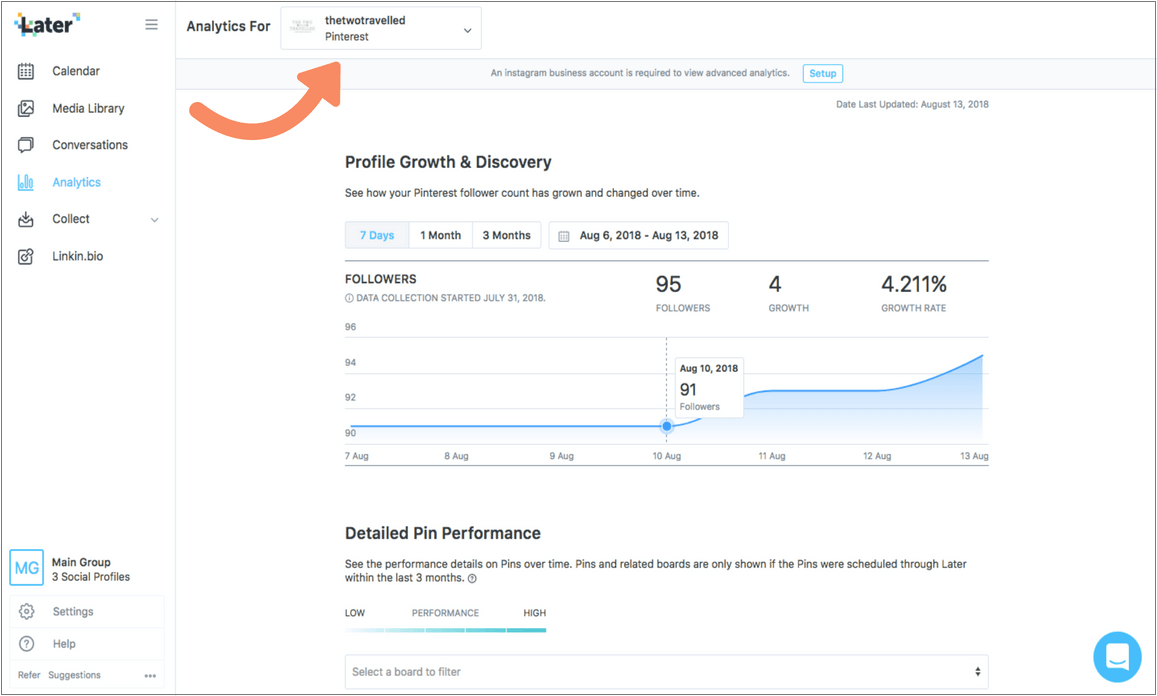
Task: Click the 'Detailed Pin Performance' heading
Action: point(443,533)
